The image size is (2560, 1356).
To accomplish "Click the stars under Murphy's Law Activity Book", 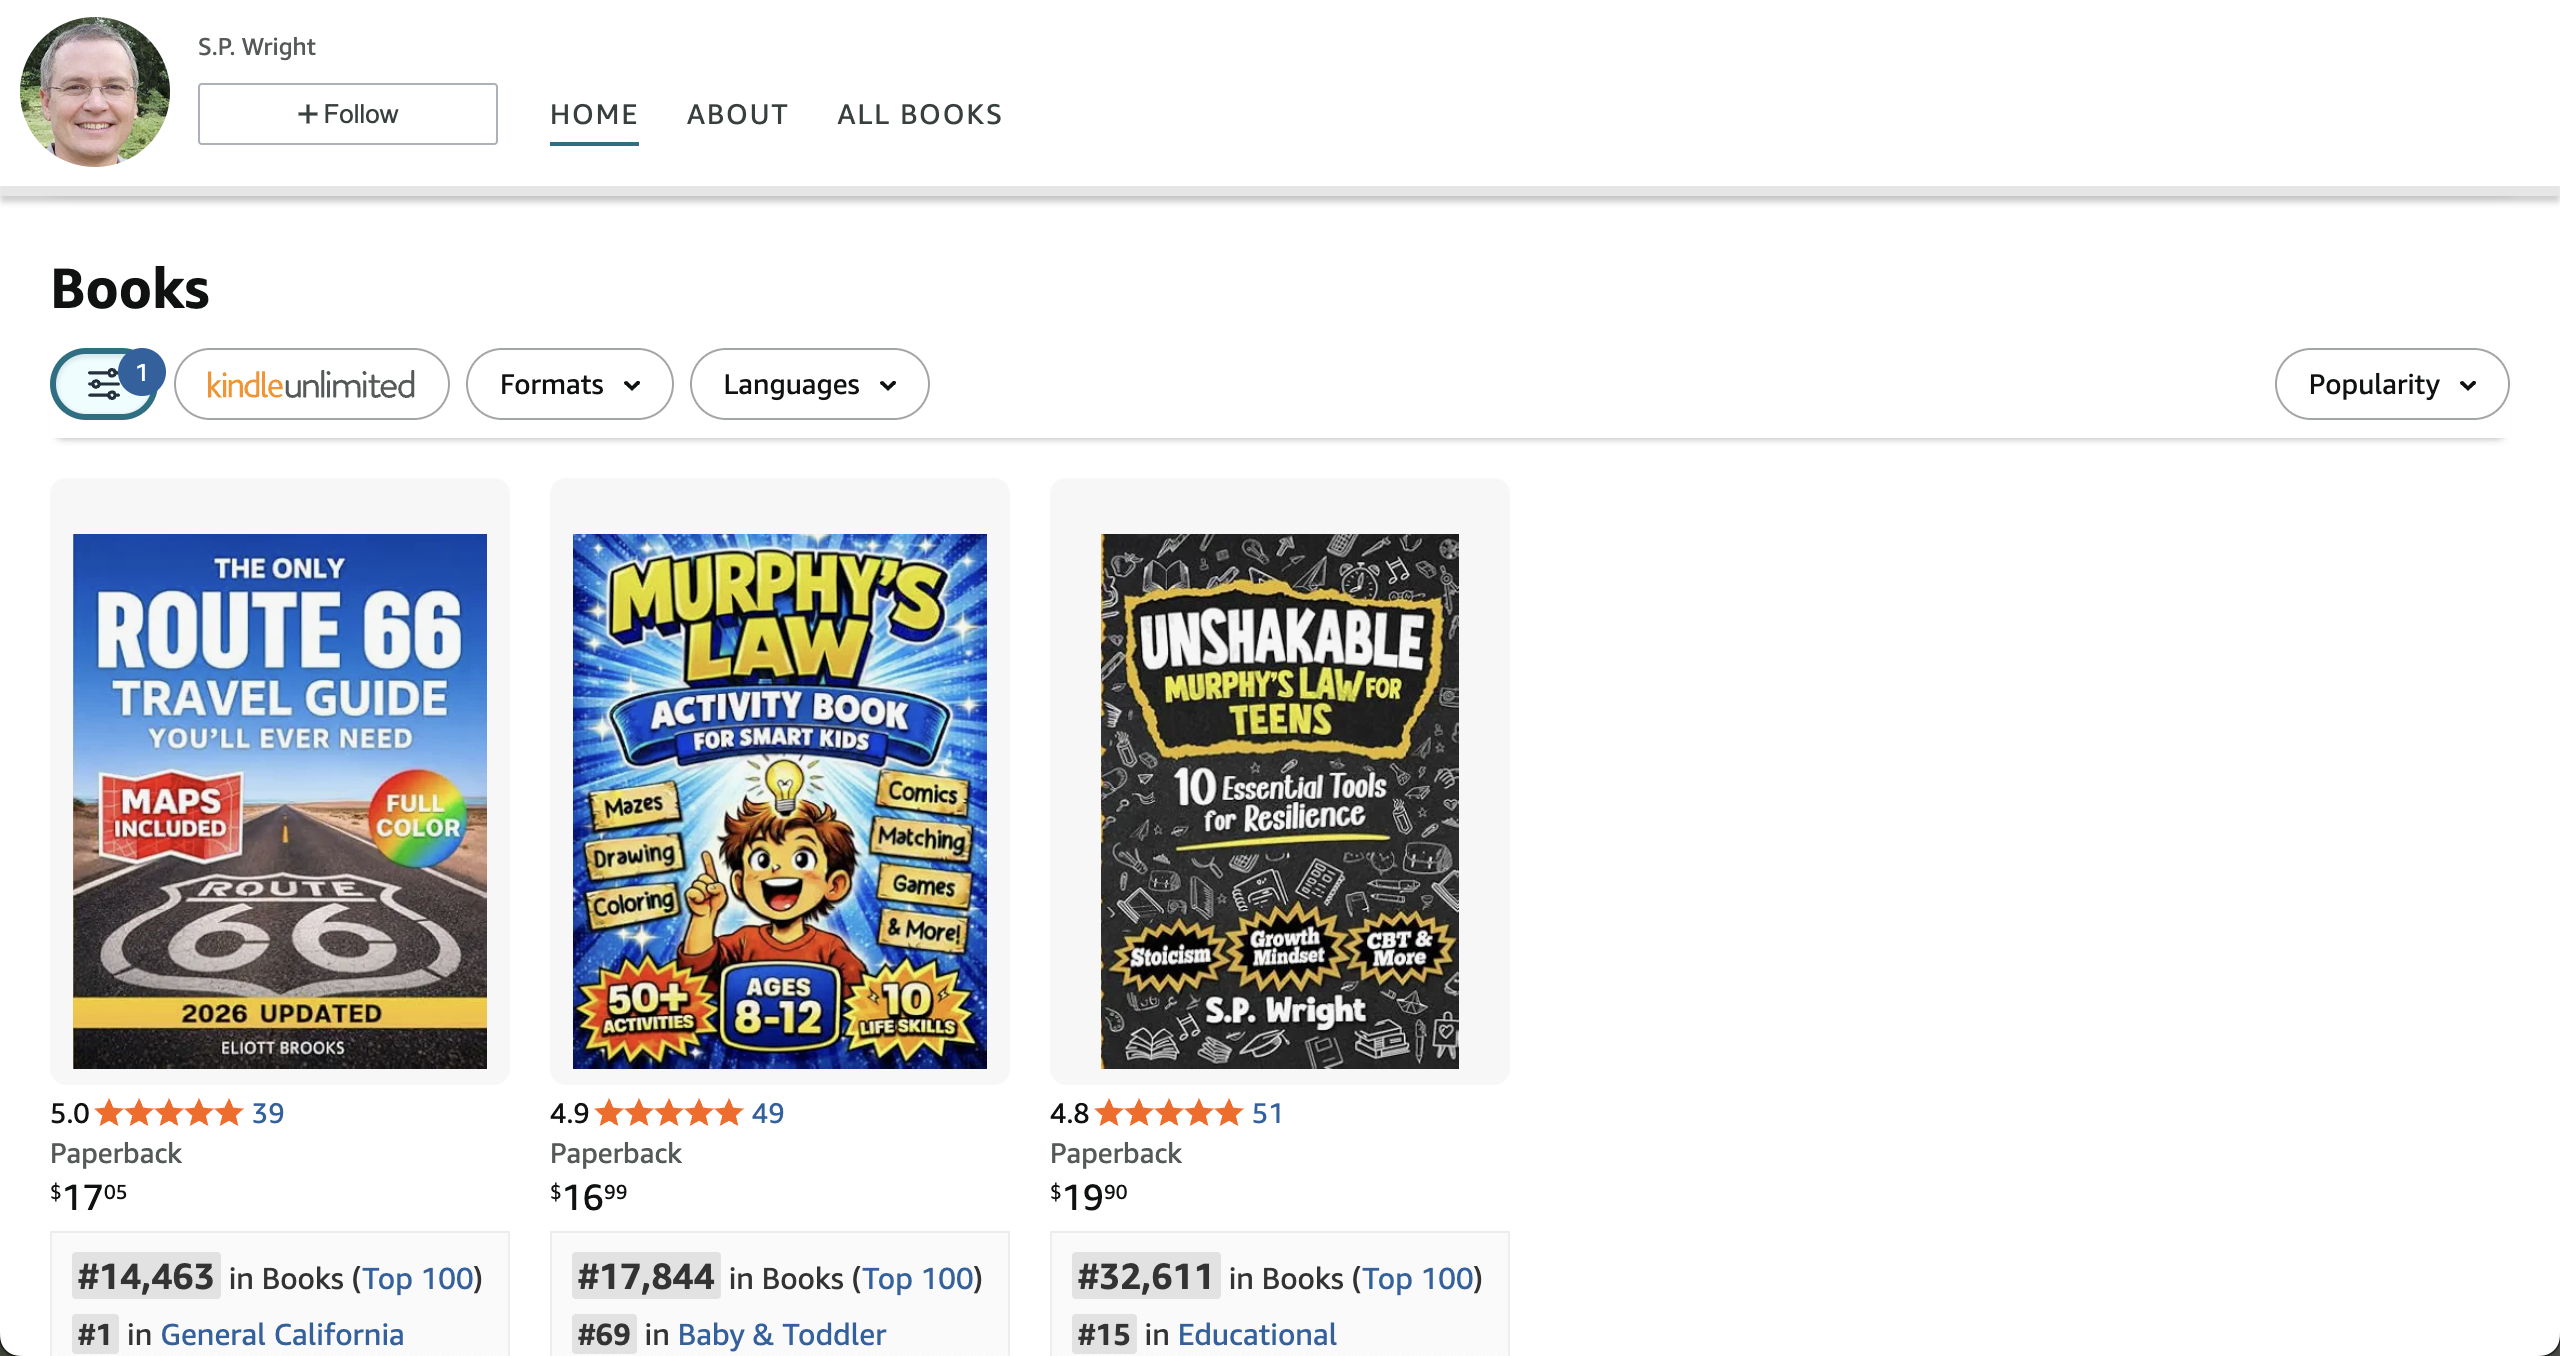I will pyautogui.click(x=669, y=1112).
